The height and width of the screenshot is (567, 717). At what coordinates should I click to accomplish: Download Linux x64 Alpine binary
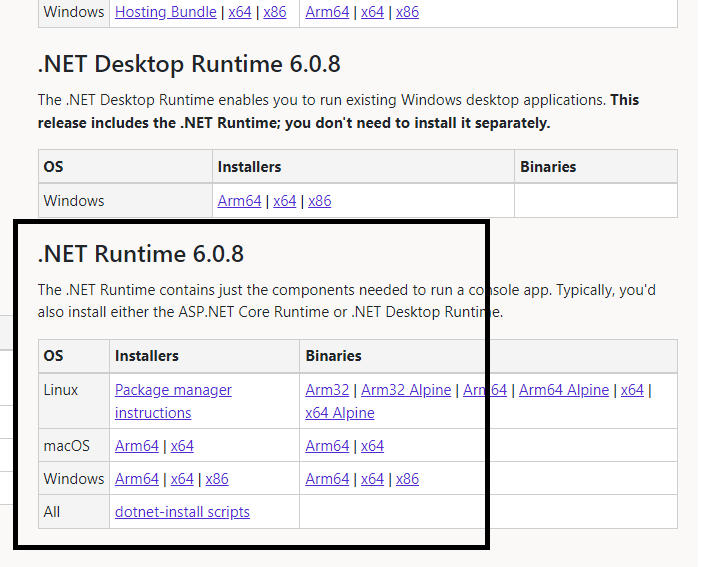pyautogui.click(x=340, y=413)
